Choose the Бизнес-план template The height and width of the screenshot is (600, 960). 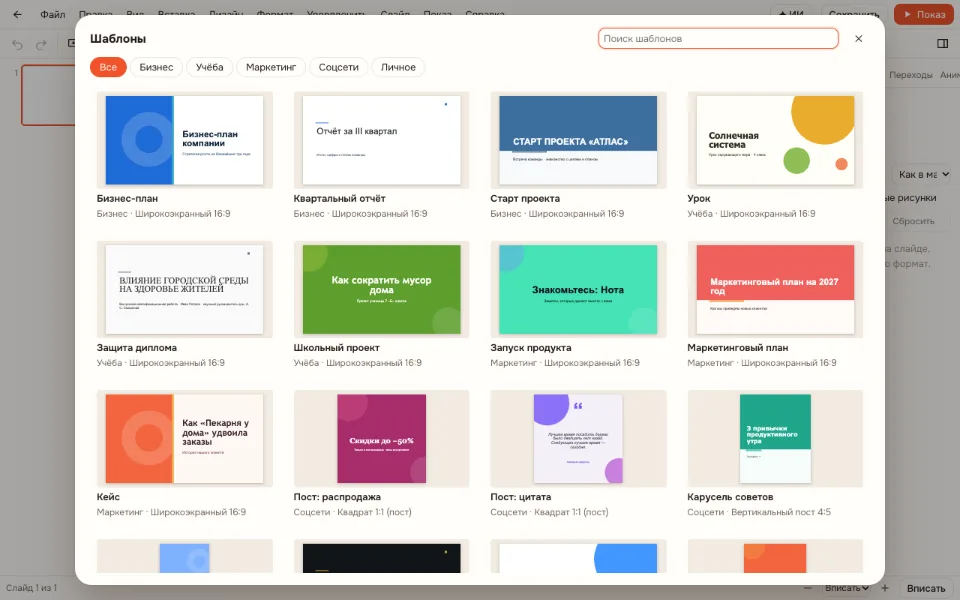(184, 156)
